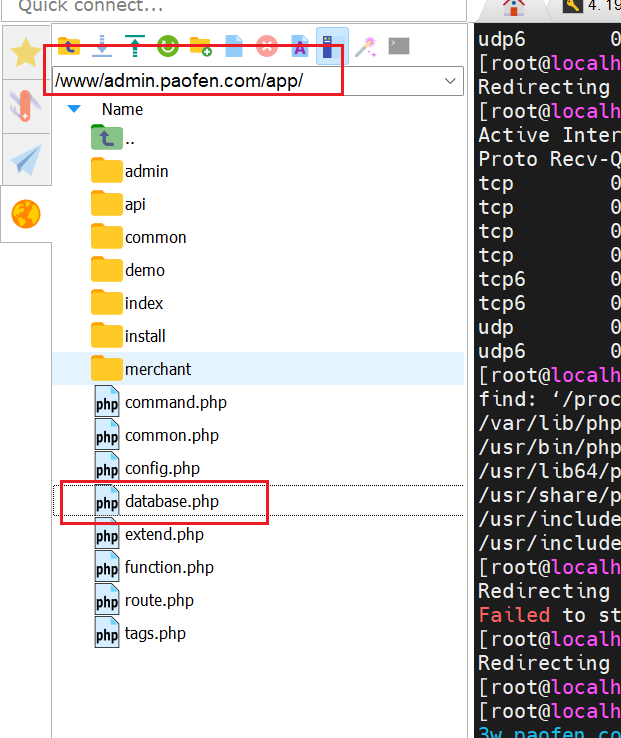Click the rename icon with letter A

point(299,45)
